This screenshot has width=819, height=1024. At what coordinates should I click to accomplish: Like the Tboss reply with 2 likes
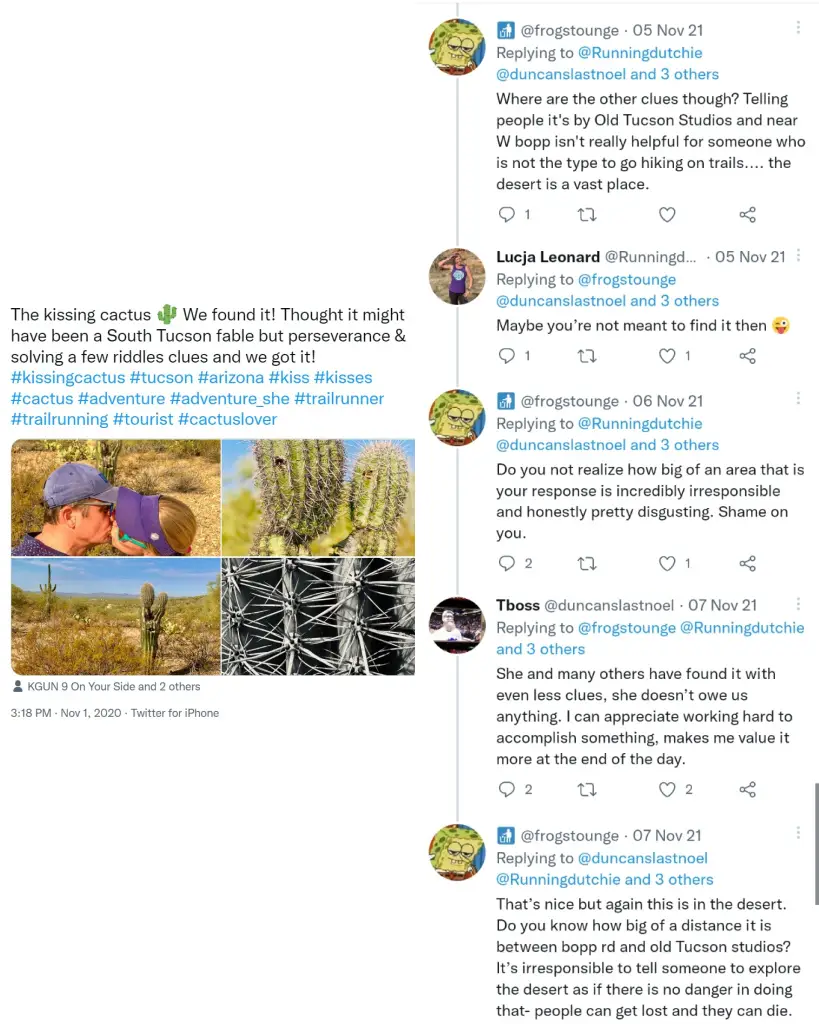667,790
